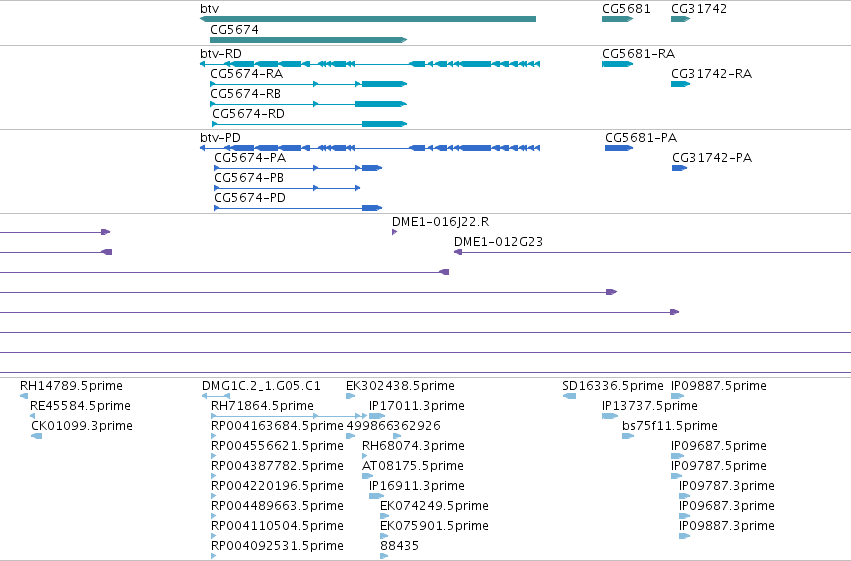Click the RP004220196.5prime EST
Image resolution: width=851 pixels, height=561 pixels.
214,496
